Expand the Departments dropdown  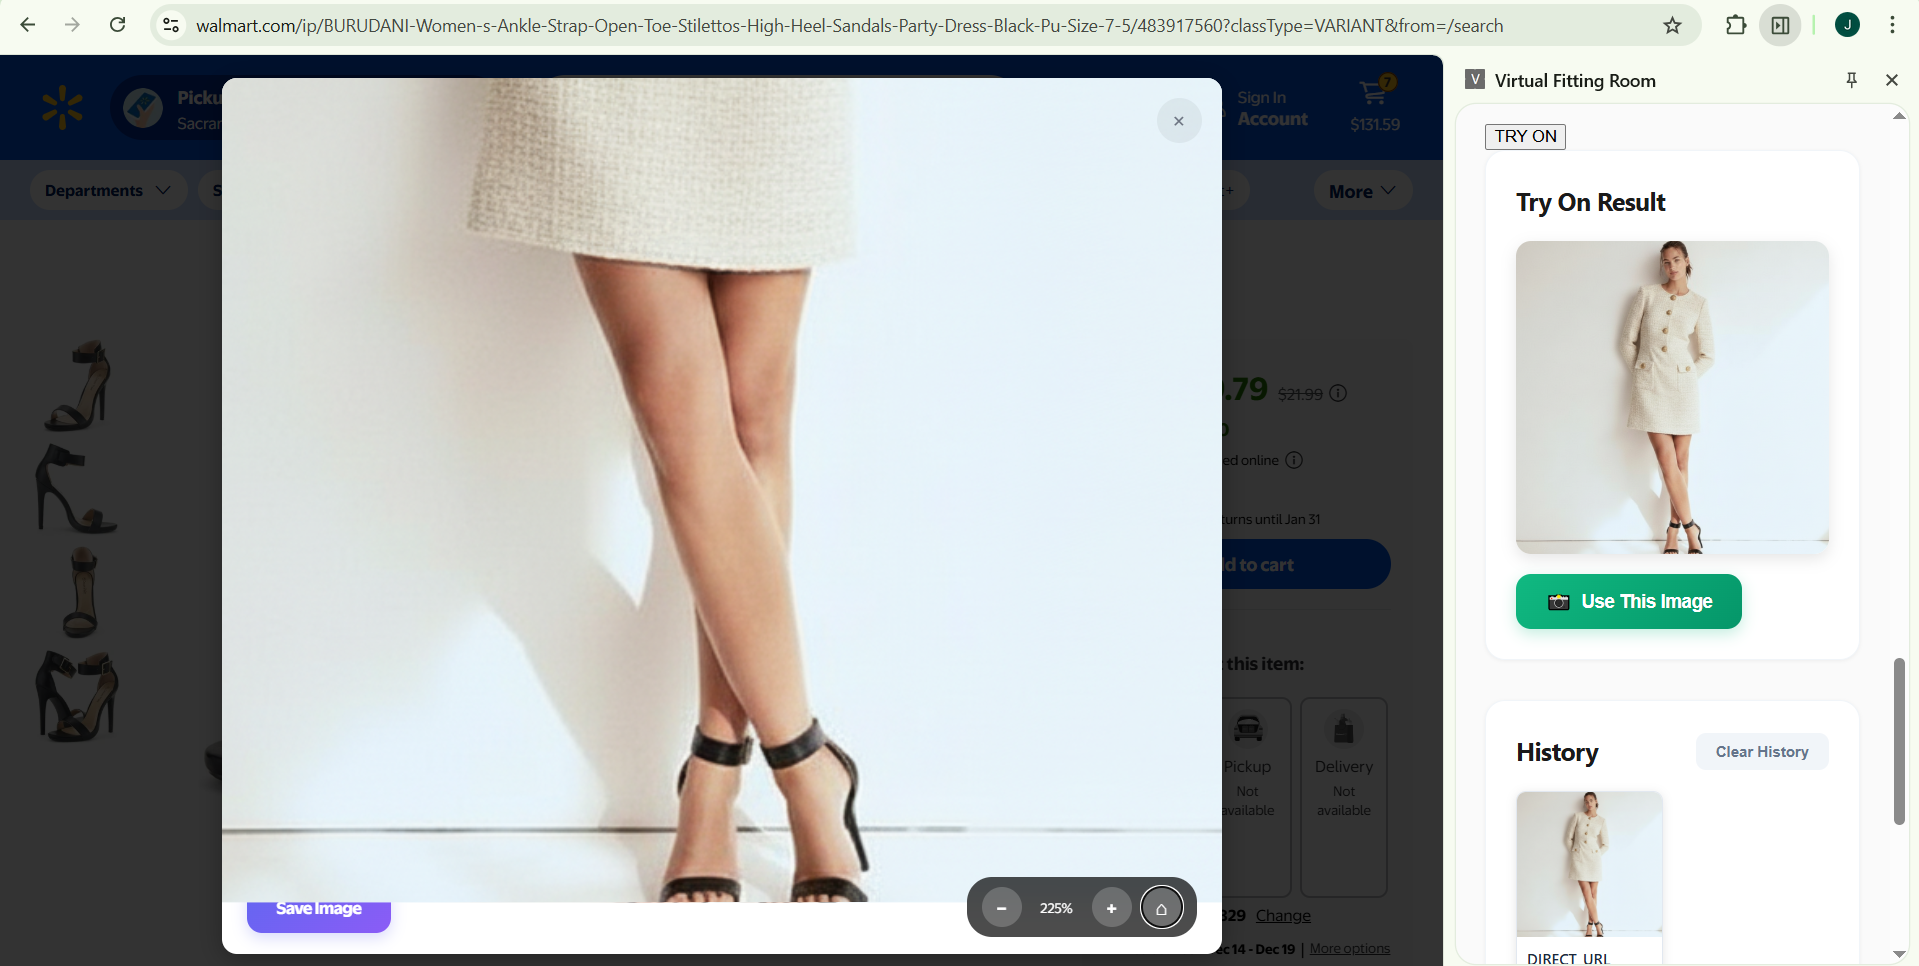[x=108, y=190]
